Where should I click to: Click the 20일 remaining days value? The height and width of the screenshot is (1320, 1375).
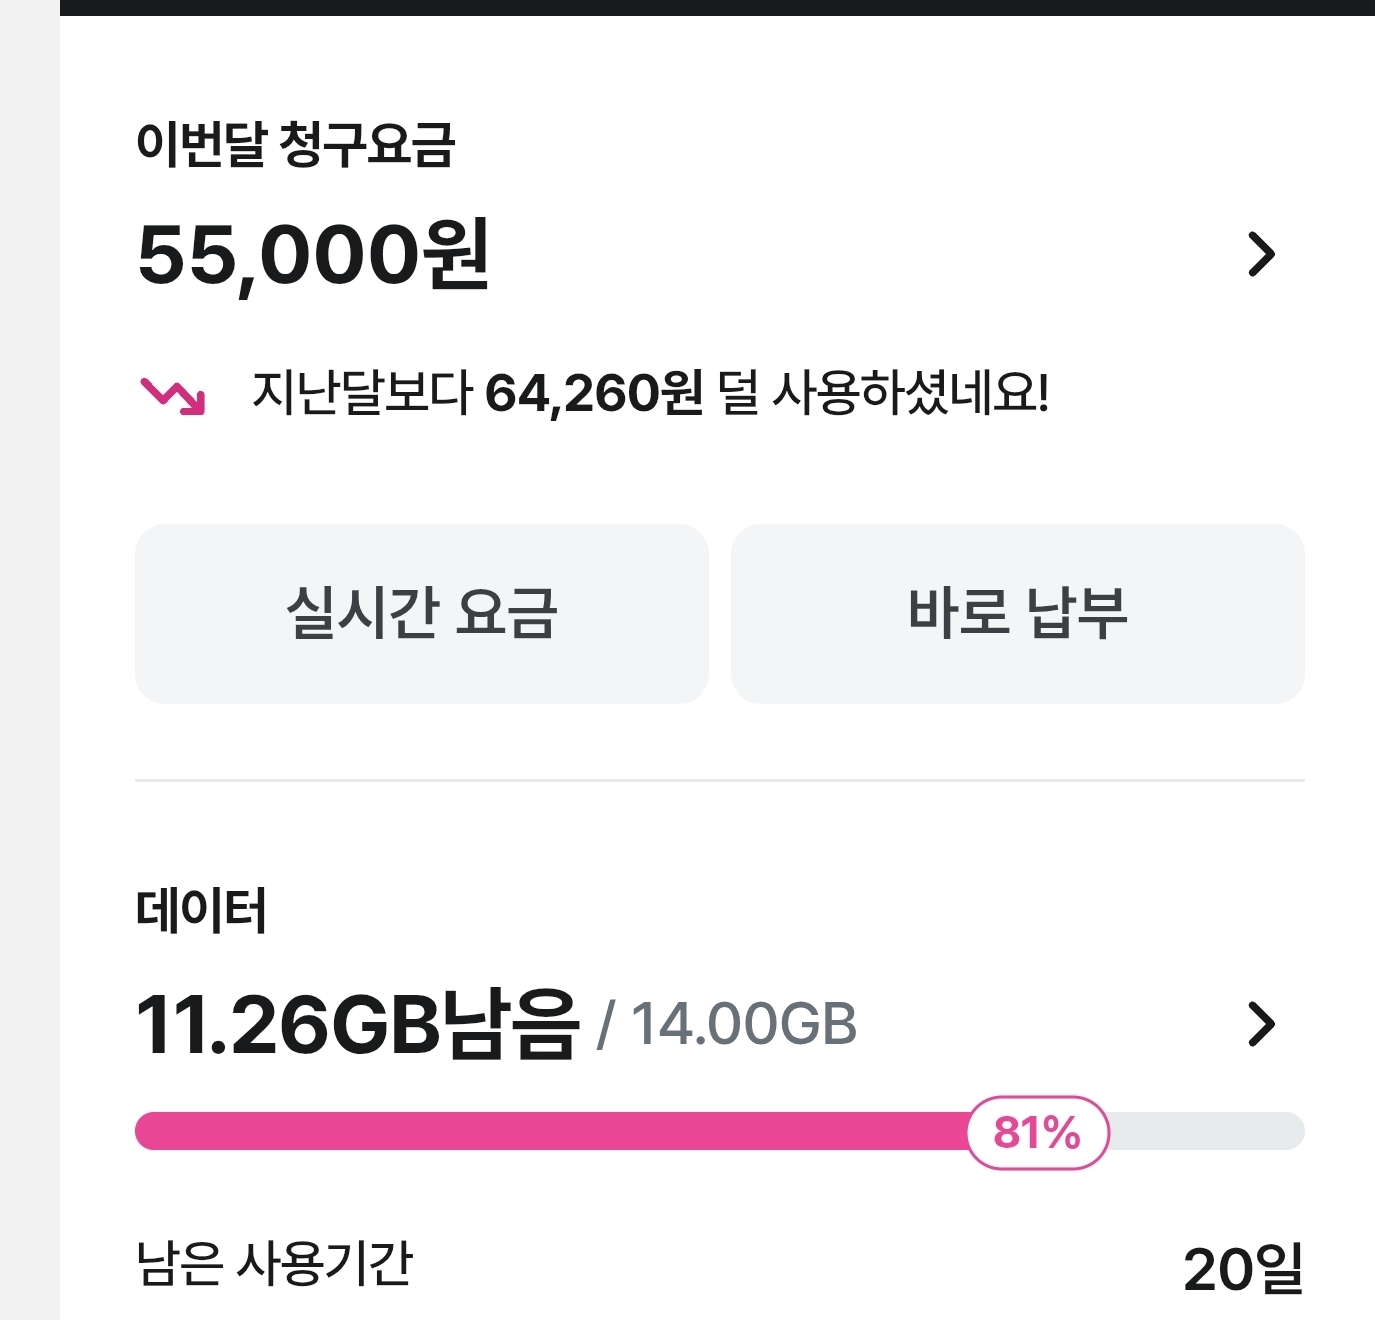(1243, 1268)
